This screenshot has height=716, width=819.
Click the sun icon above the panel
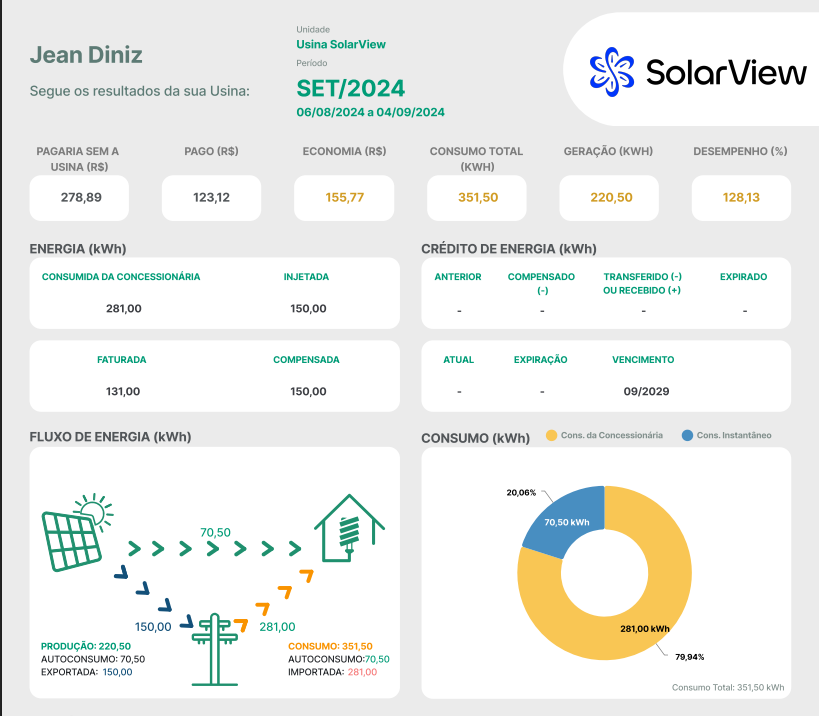pyautogui.click(x=92, y=509)
